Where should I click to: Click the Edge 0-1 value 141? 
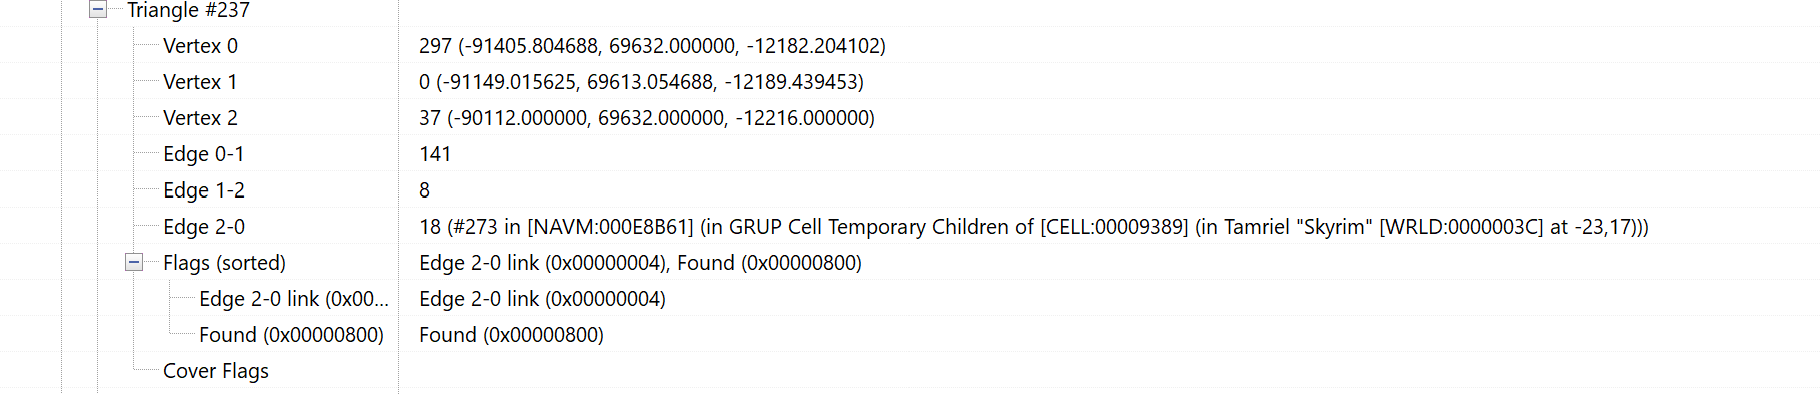435,154
